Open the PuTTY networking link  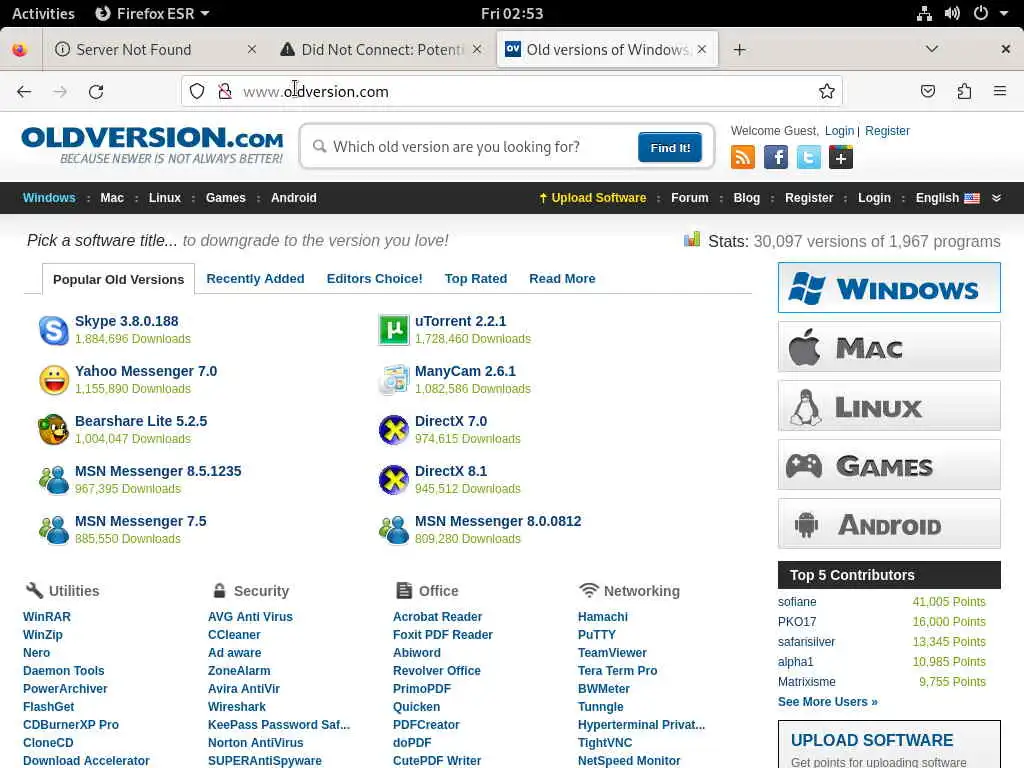tap(597, 635)
